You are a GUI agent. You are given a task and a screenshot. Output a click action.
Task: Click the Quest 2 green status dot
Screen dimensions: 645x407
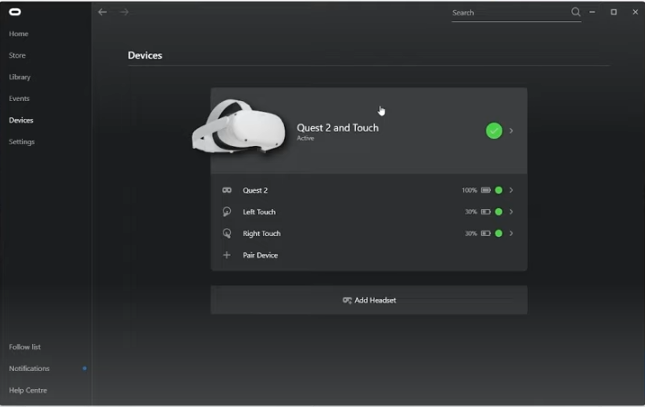tap(499, 190)
